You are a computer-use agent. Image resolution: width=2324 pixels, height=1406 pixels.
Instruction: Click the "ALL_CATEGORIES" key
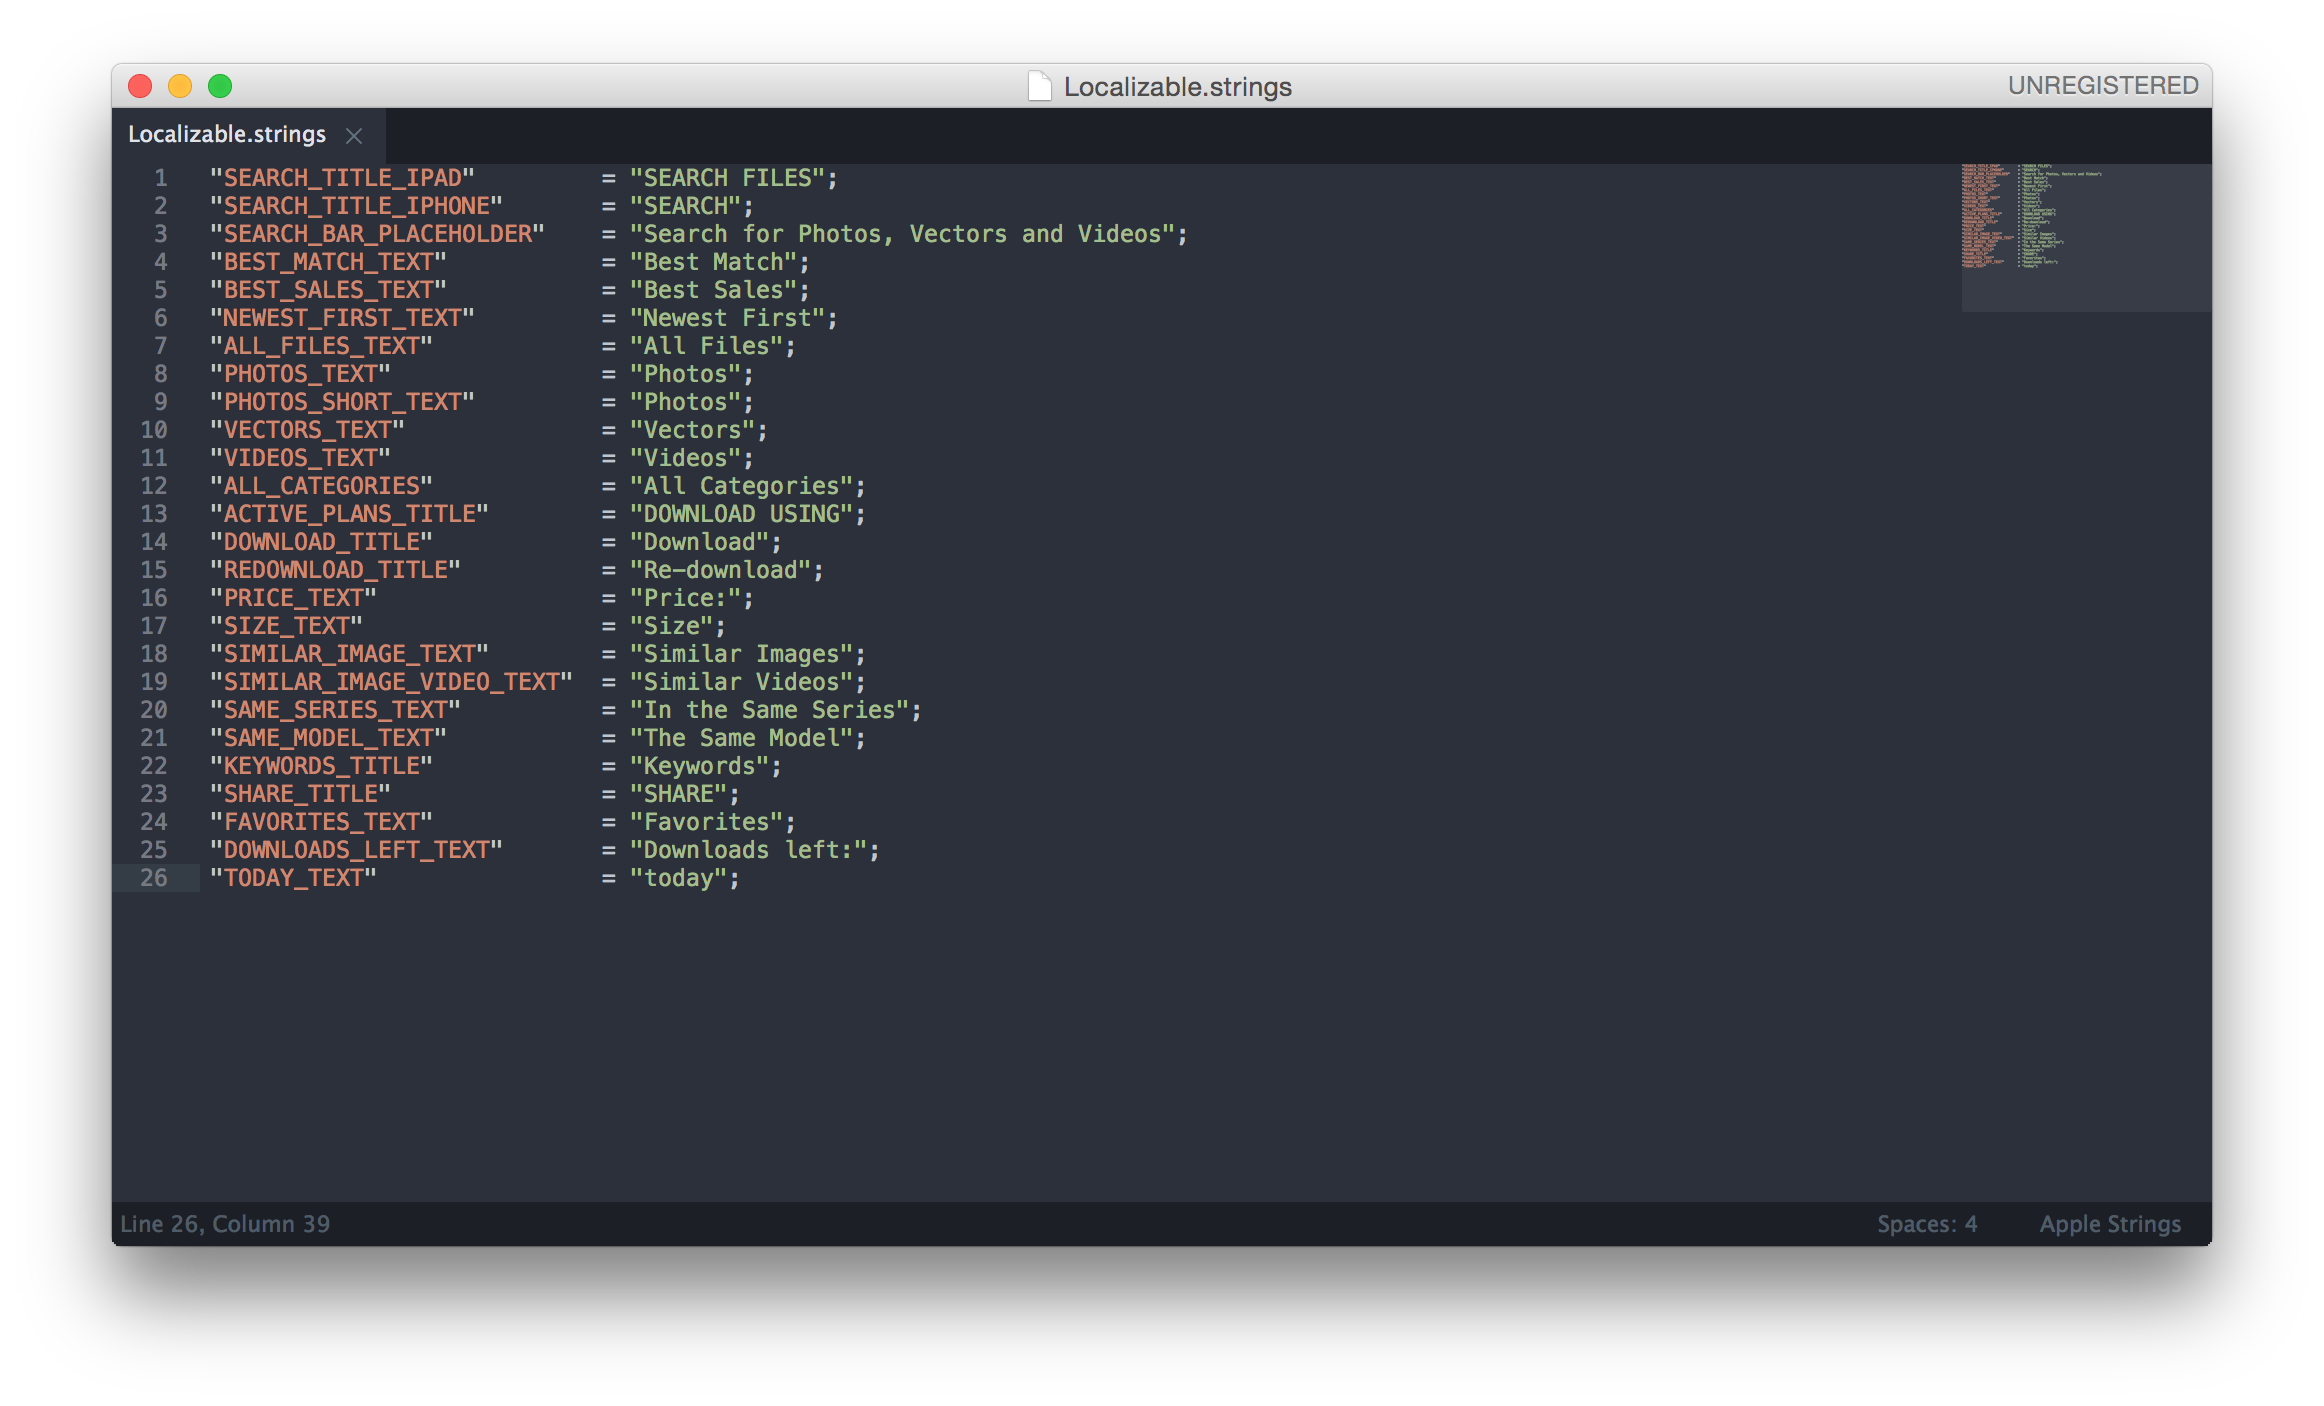tap(321, 485)
